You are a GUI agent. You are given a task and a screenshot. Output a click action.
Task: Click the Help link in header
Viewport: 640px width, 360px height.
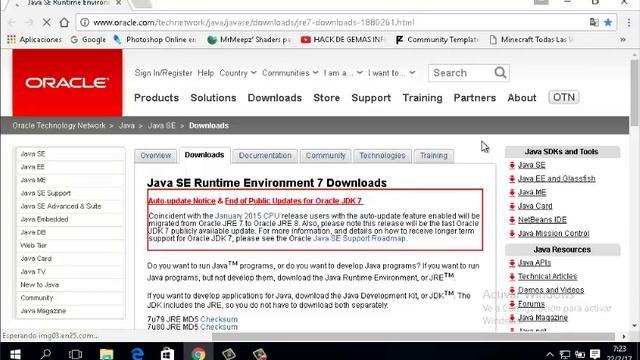[206, 73]
